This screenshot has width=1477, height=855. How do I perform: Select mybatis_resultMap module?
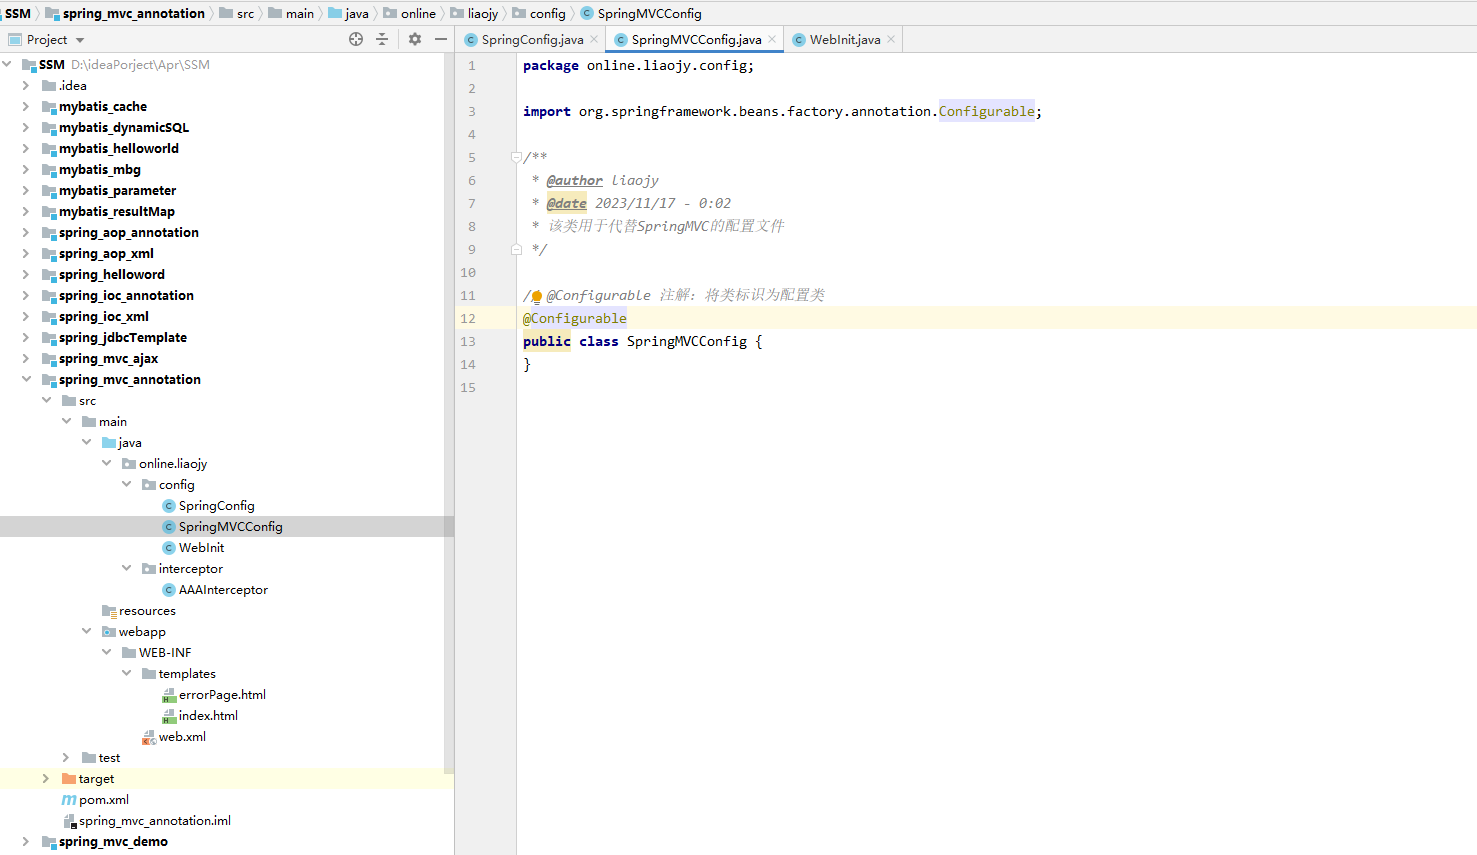click(117, 211)
